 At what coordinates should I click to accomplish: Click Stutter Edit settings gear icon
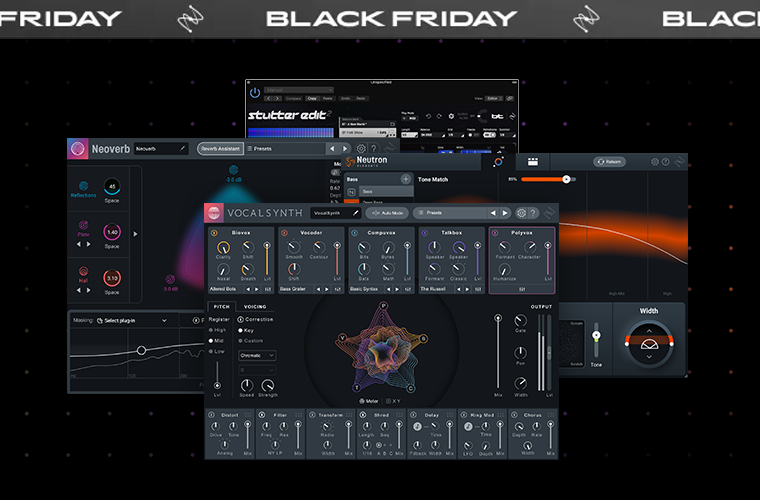pos(451,116)
